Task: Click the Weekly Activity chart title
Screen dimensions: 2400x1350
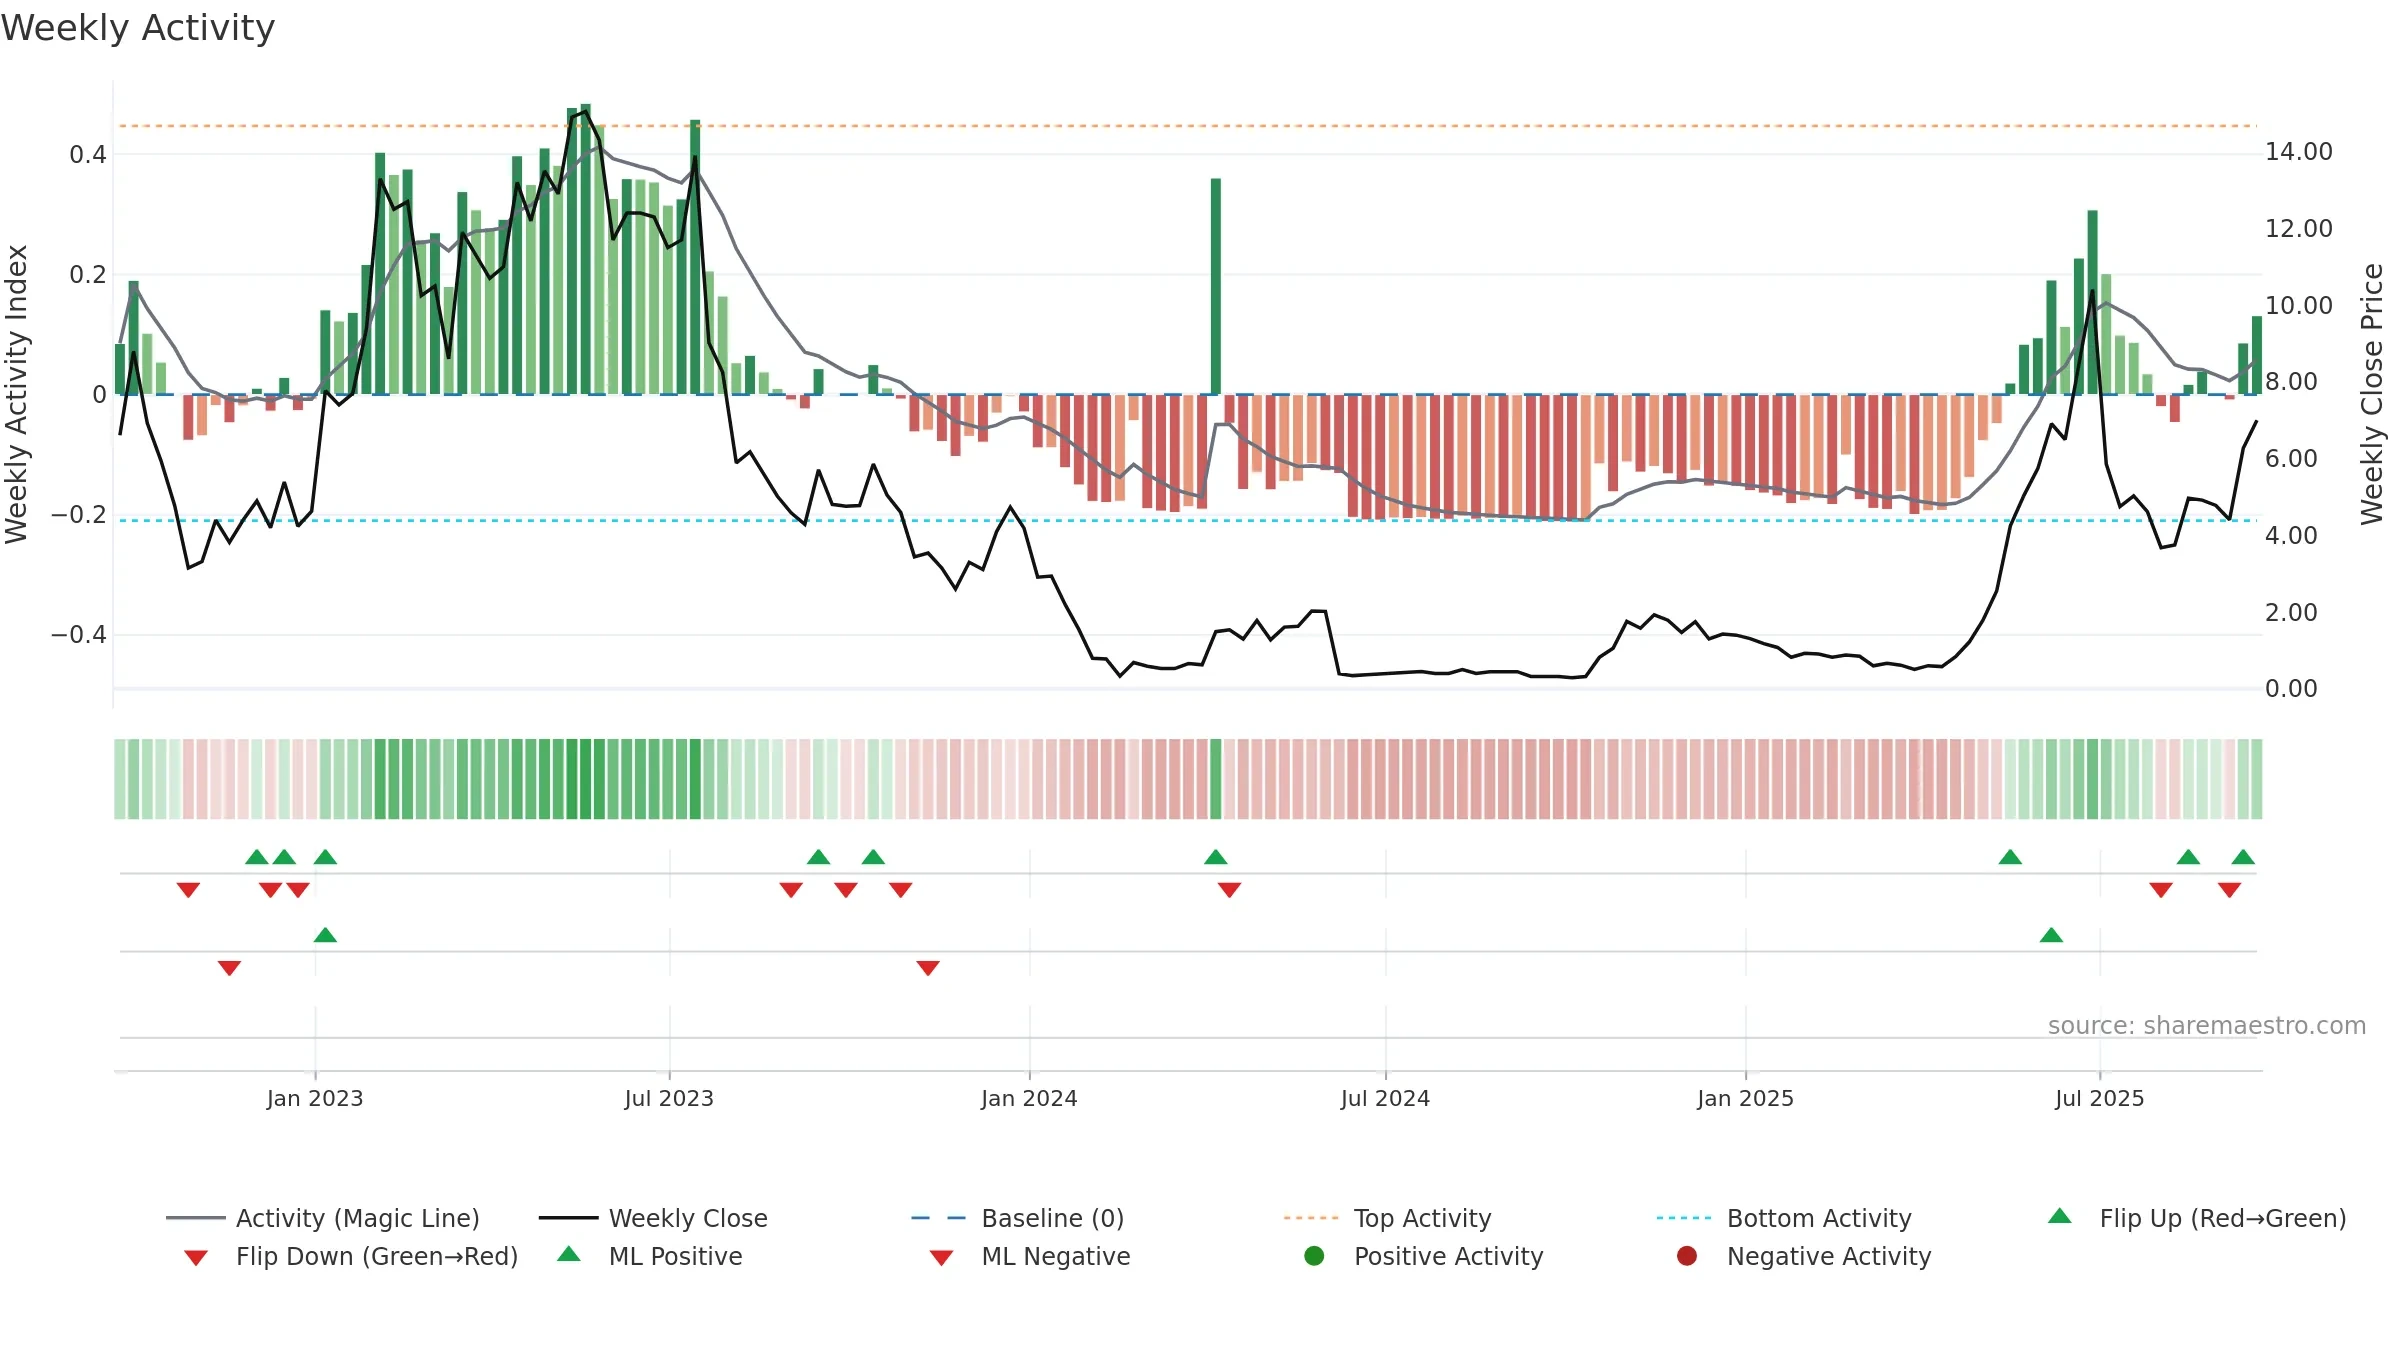Action: (138, 28)
